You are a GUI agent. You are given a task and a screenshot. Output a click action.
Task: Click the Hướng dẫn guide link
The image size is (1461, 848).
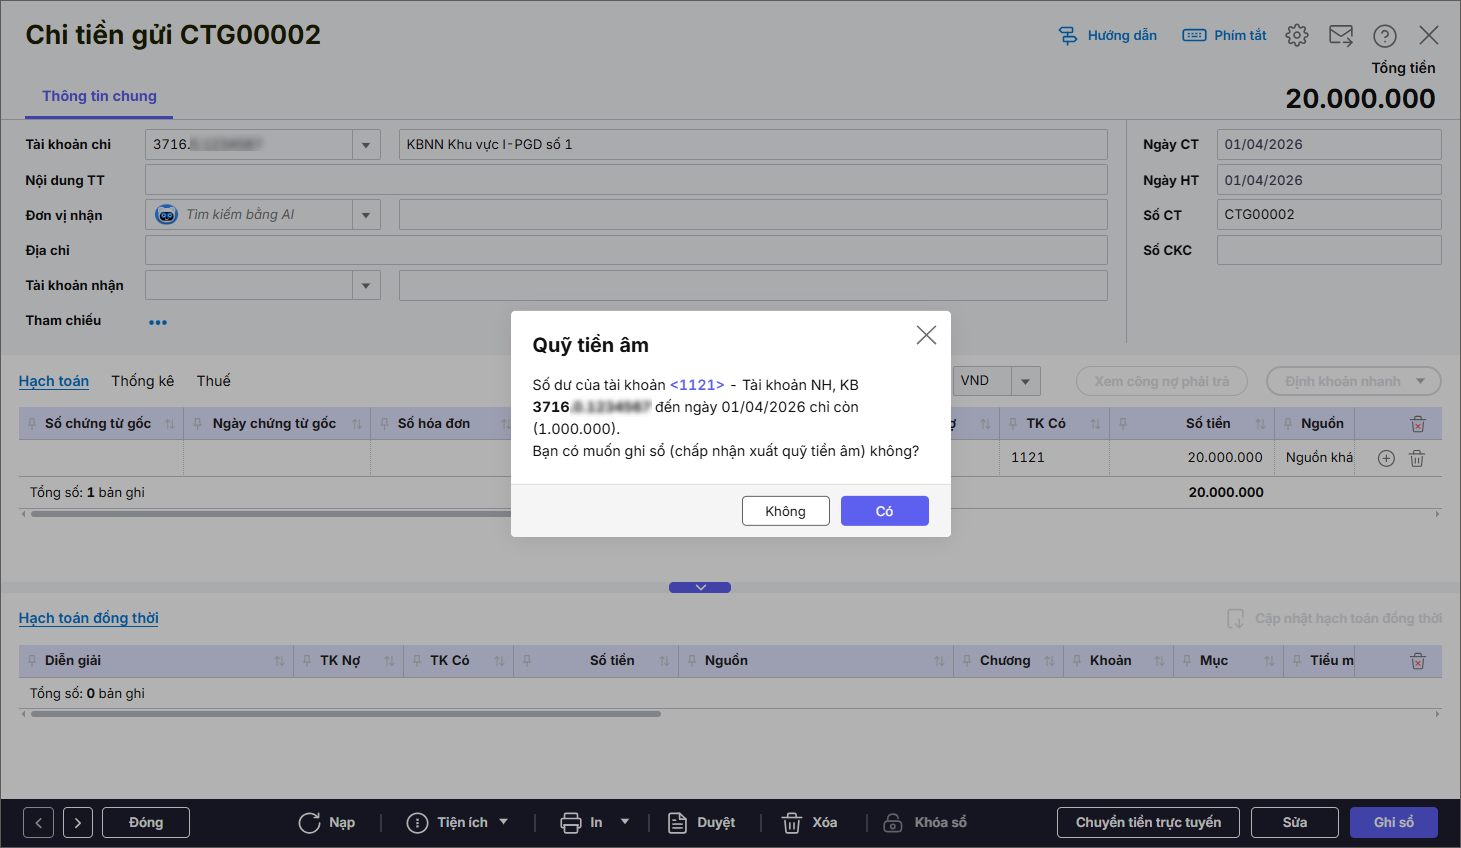pyautogui.click(x=1108, y=35)
